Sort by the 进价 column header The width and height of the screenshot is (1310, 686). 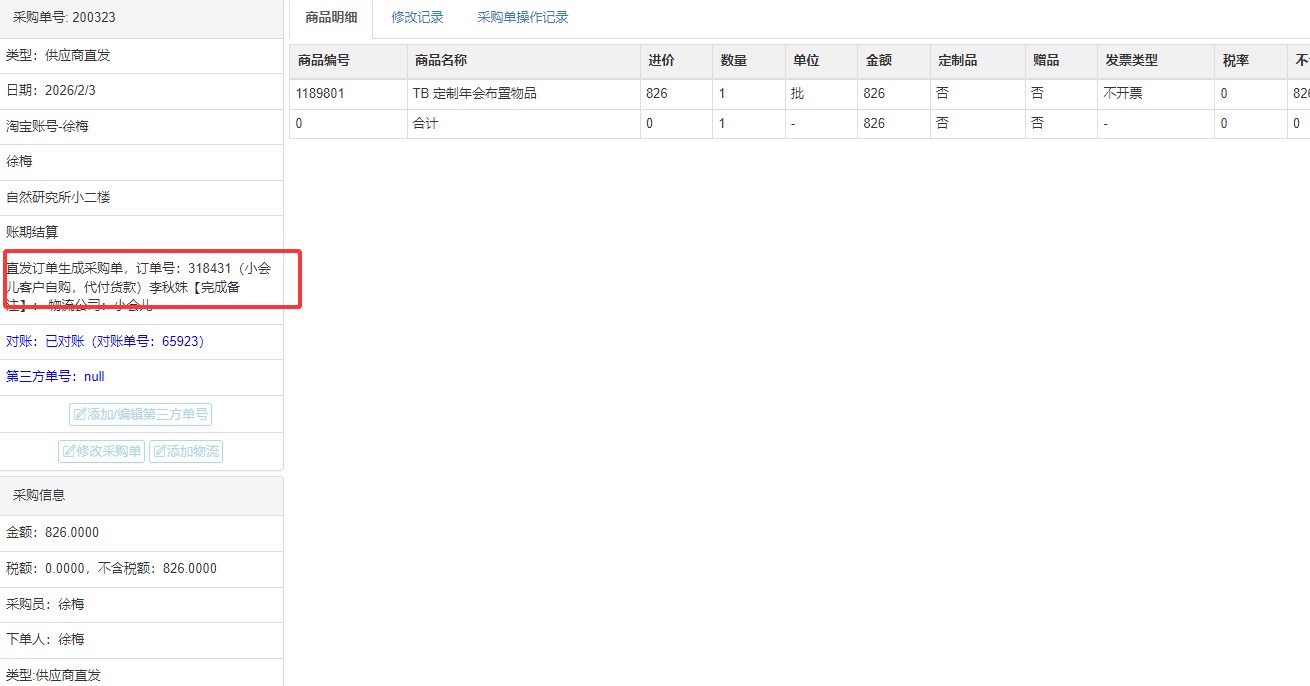pyautogui.click(x=661, y=60)
